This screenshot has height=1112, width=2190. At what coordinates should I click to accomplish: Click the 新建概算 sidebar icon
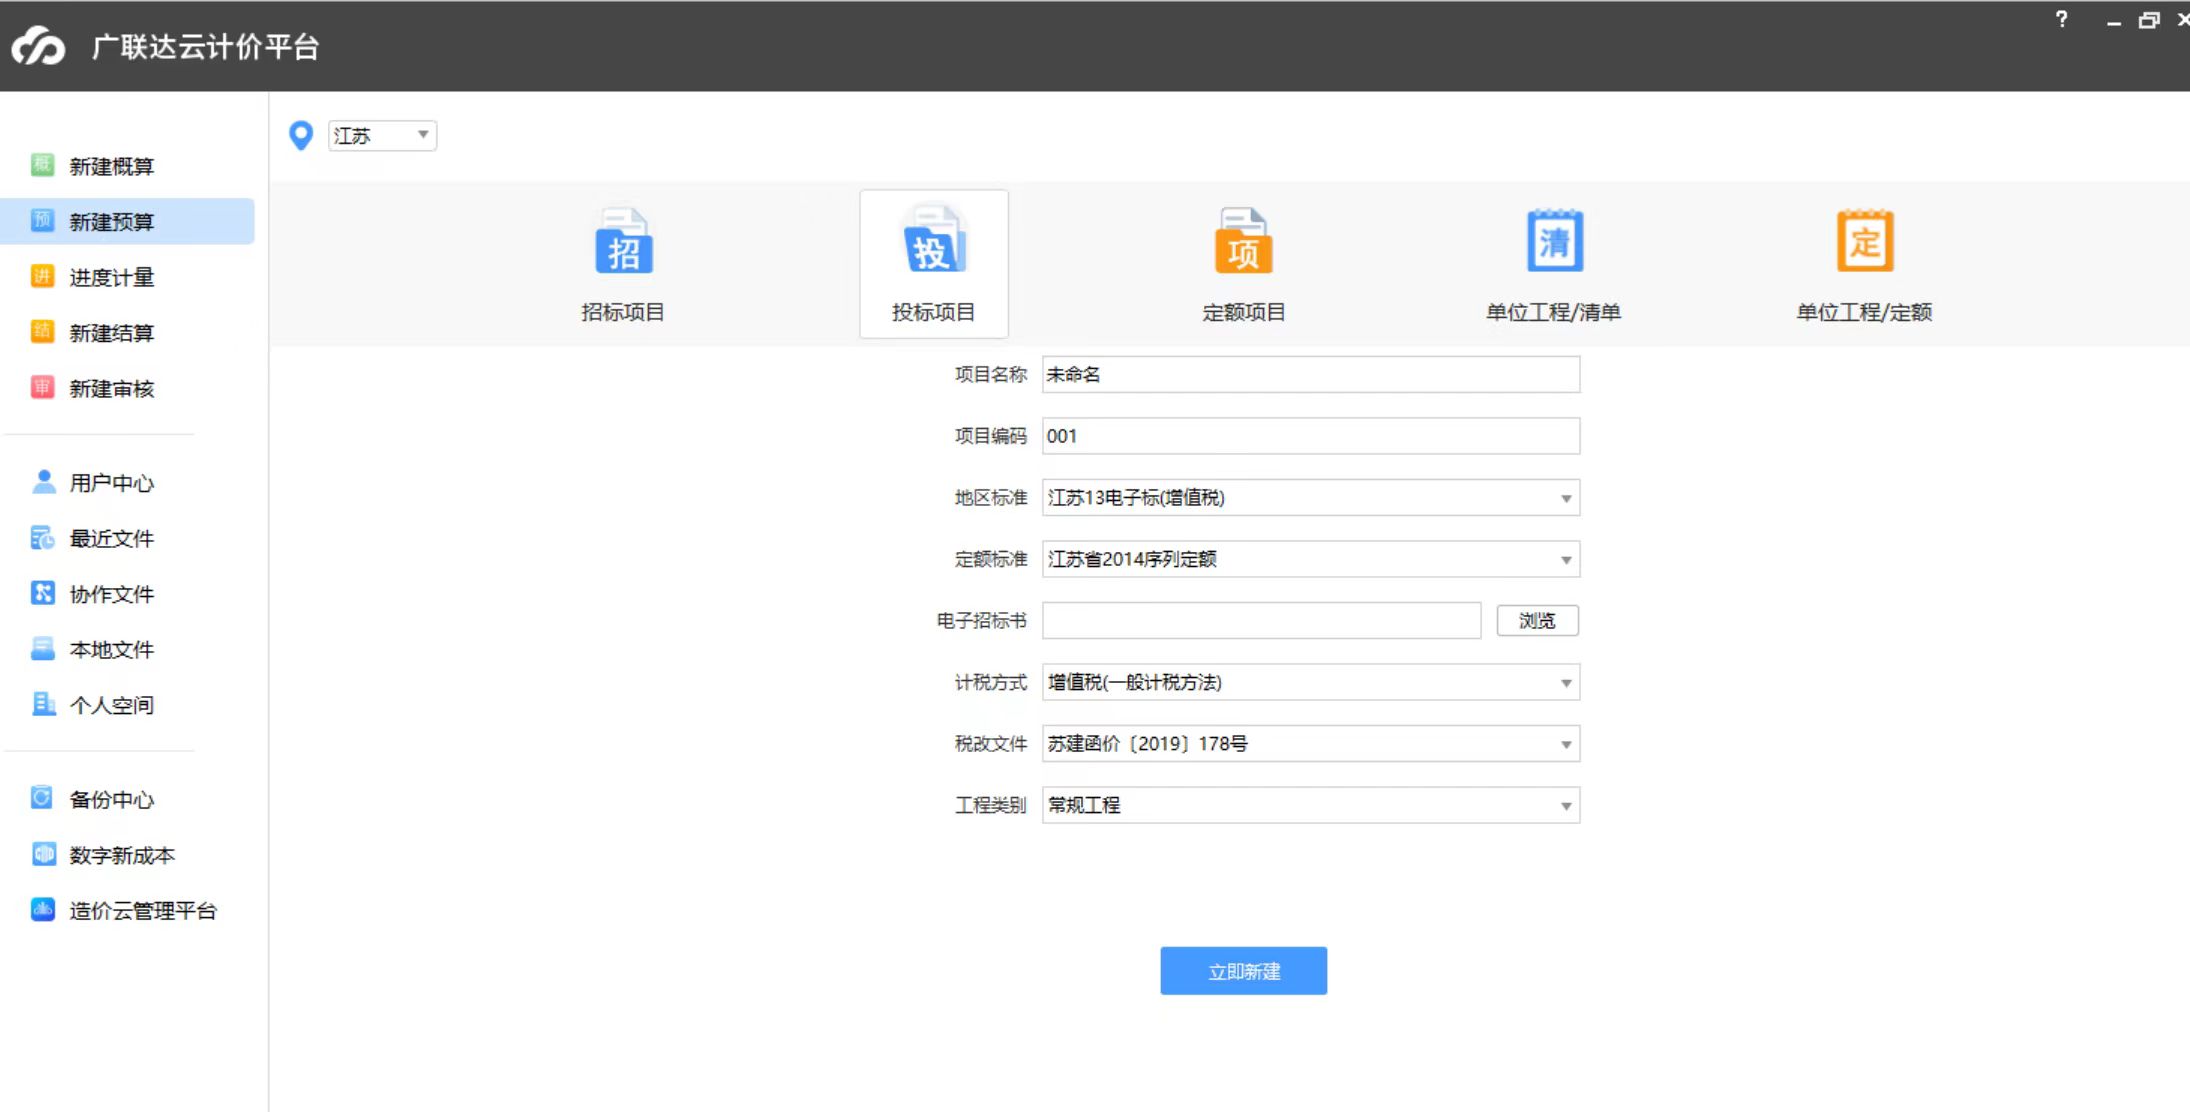42,165
